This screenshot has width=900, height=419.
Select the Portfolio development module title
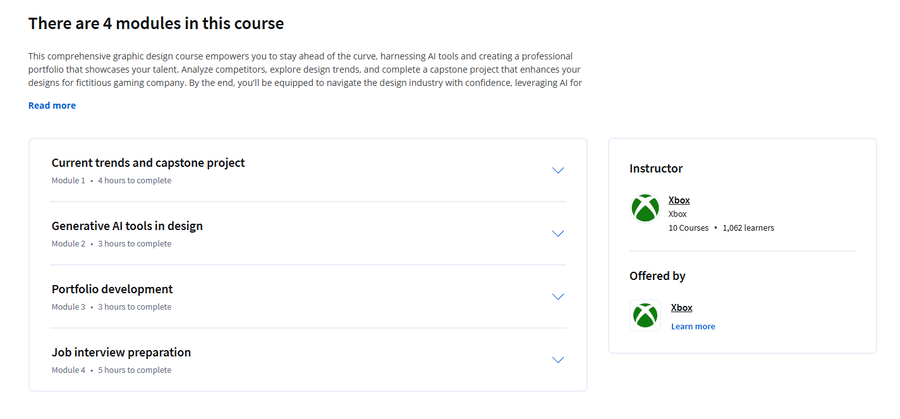tap(112, 289)
